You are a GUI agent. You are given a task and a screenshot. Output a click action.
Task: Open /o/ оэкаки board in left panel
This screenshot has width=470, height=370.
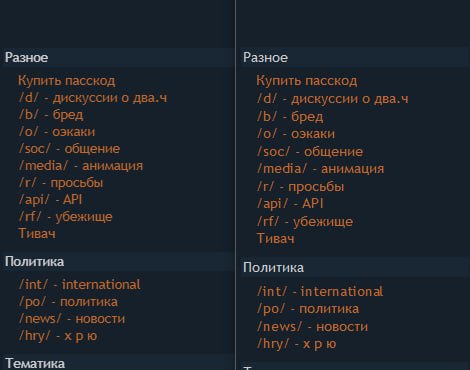coord(57,132)
